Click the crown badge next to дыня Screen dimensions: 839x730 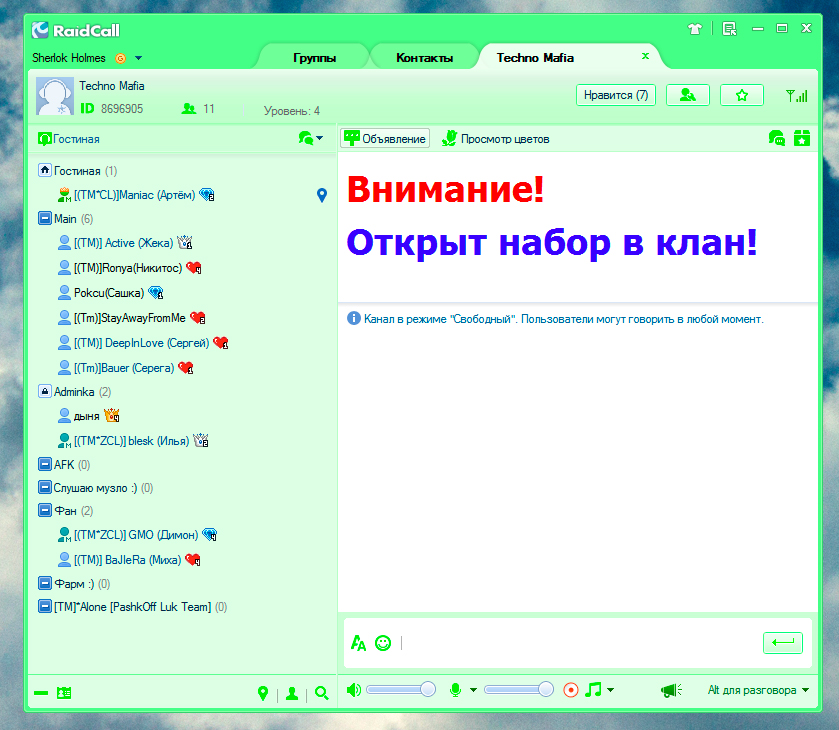(x=112, y=415)
